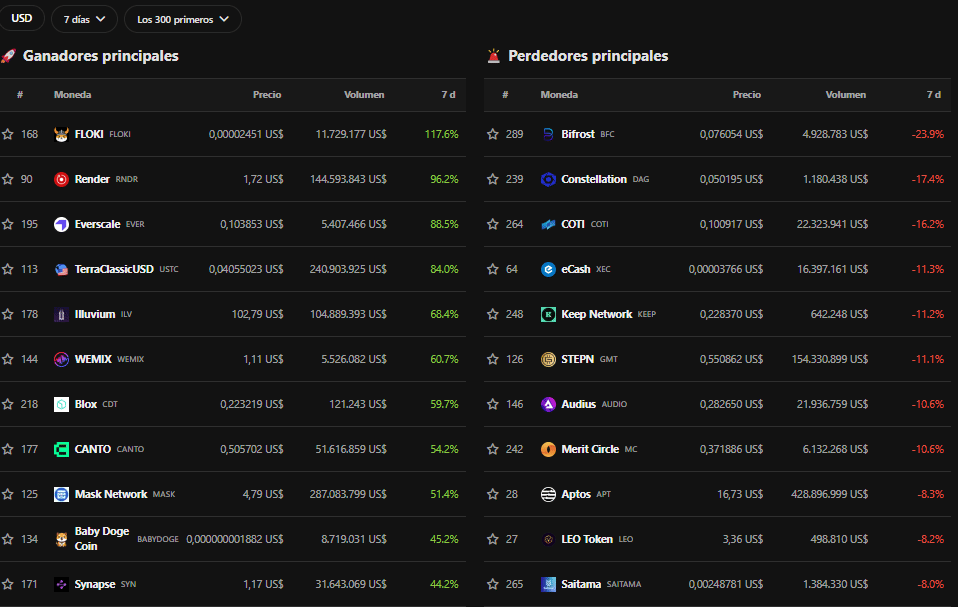Click Bifrost's -23.9% weekly change
The height and width of the screenshot is (607, 958).
click(927, 134)
